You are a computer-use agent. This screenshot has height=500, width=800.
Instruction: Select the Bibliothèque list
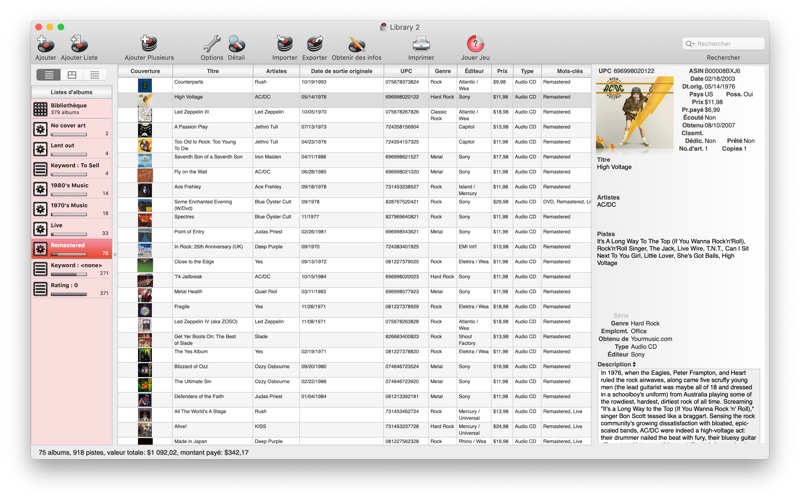(72, 109)
